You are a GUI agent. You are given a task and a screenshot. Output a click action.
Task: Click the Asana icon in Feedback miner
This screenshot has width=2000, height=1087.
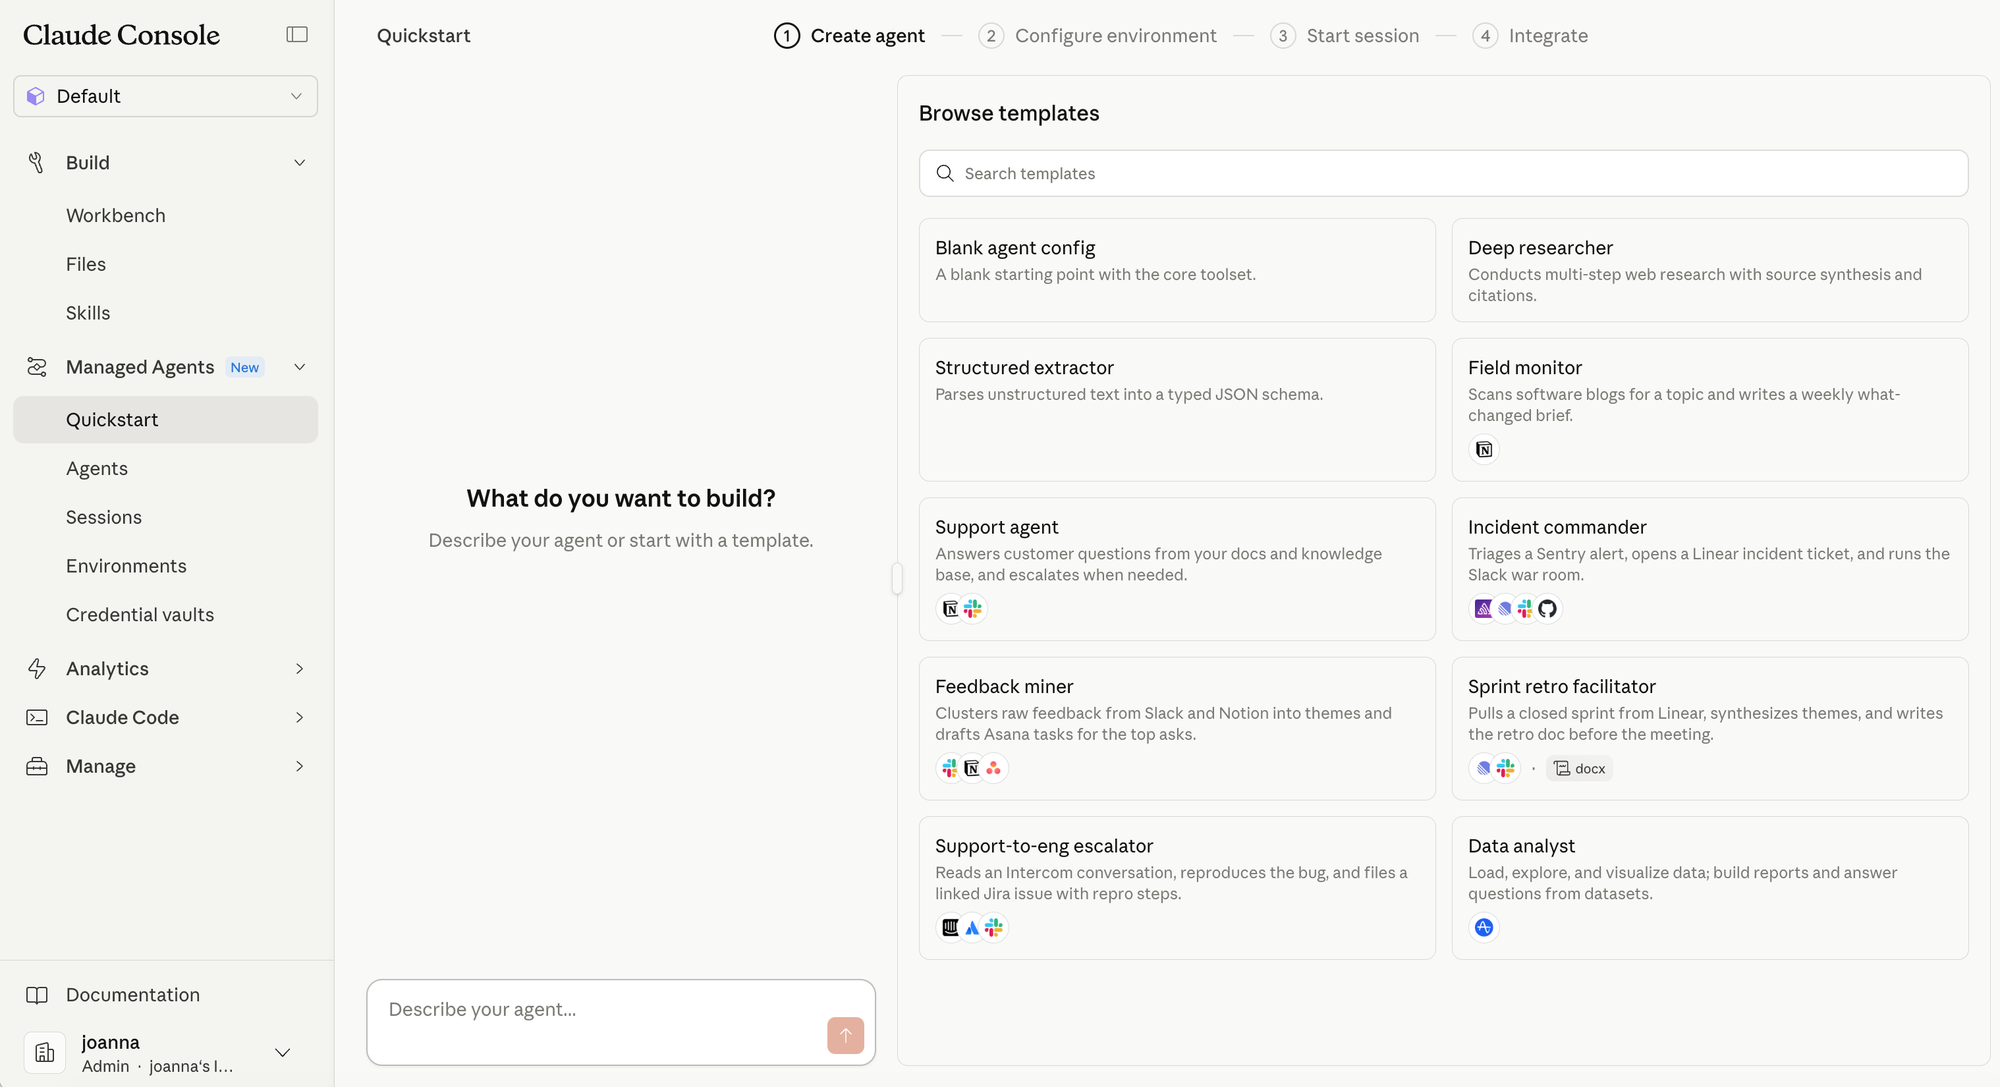point(993,768)
